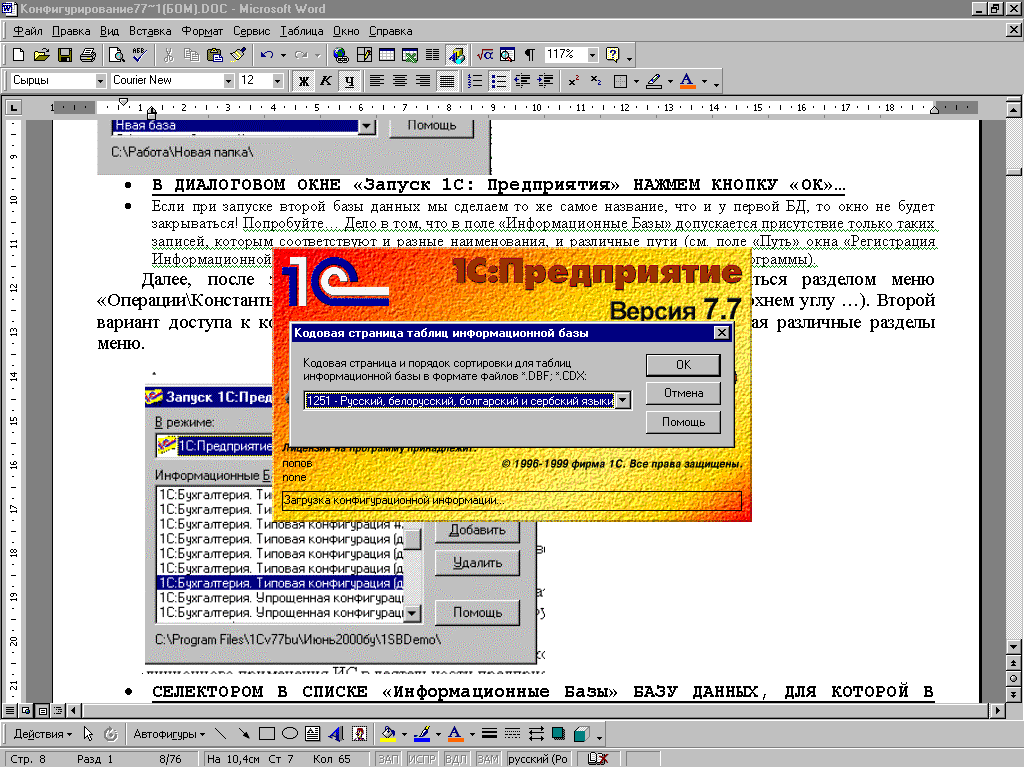Image resolution: width=1024 pixels, height=768 pixels.
Task: Apply superscript formatting
Action: [573, 81]
